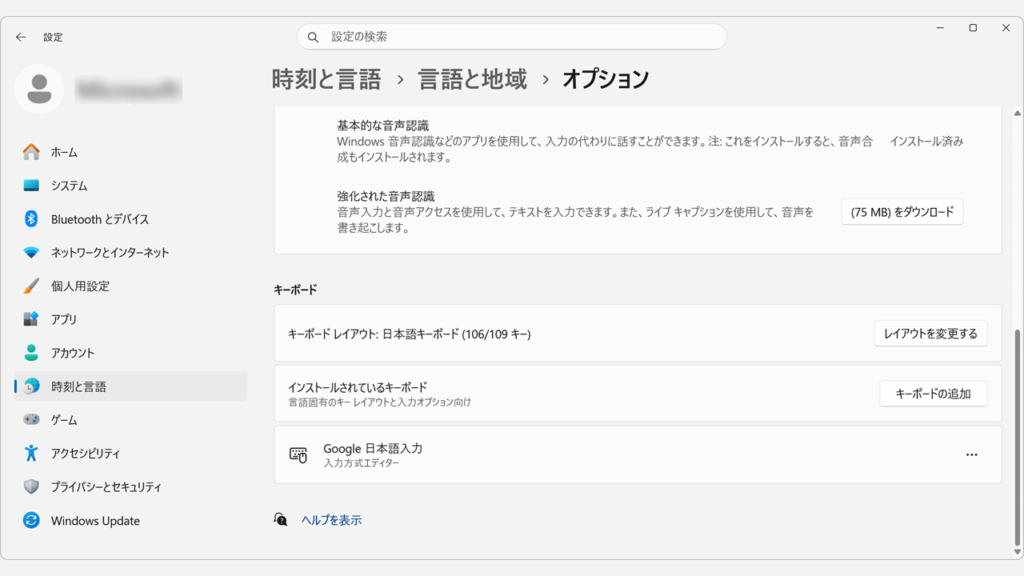Click the user profile avatar

[39, 89]
